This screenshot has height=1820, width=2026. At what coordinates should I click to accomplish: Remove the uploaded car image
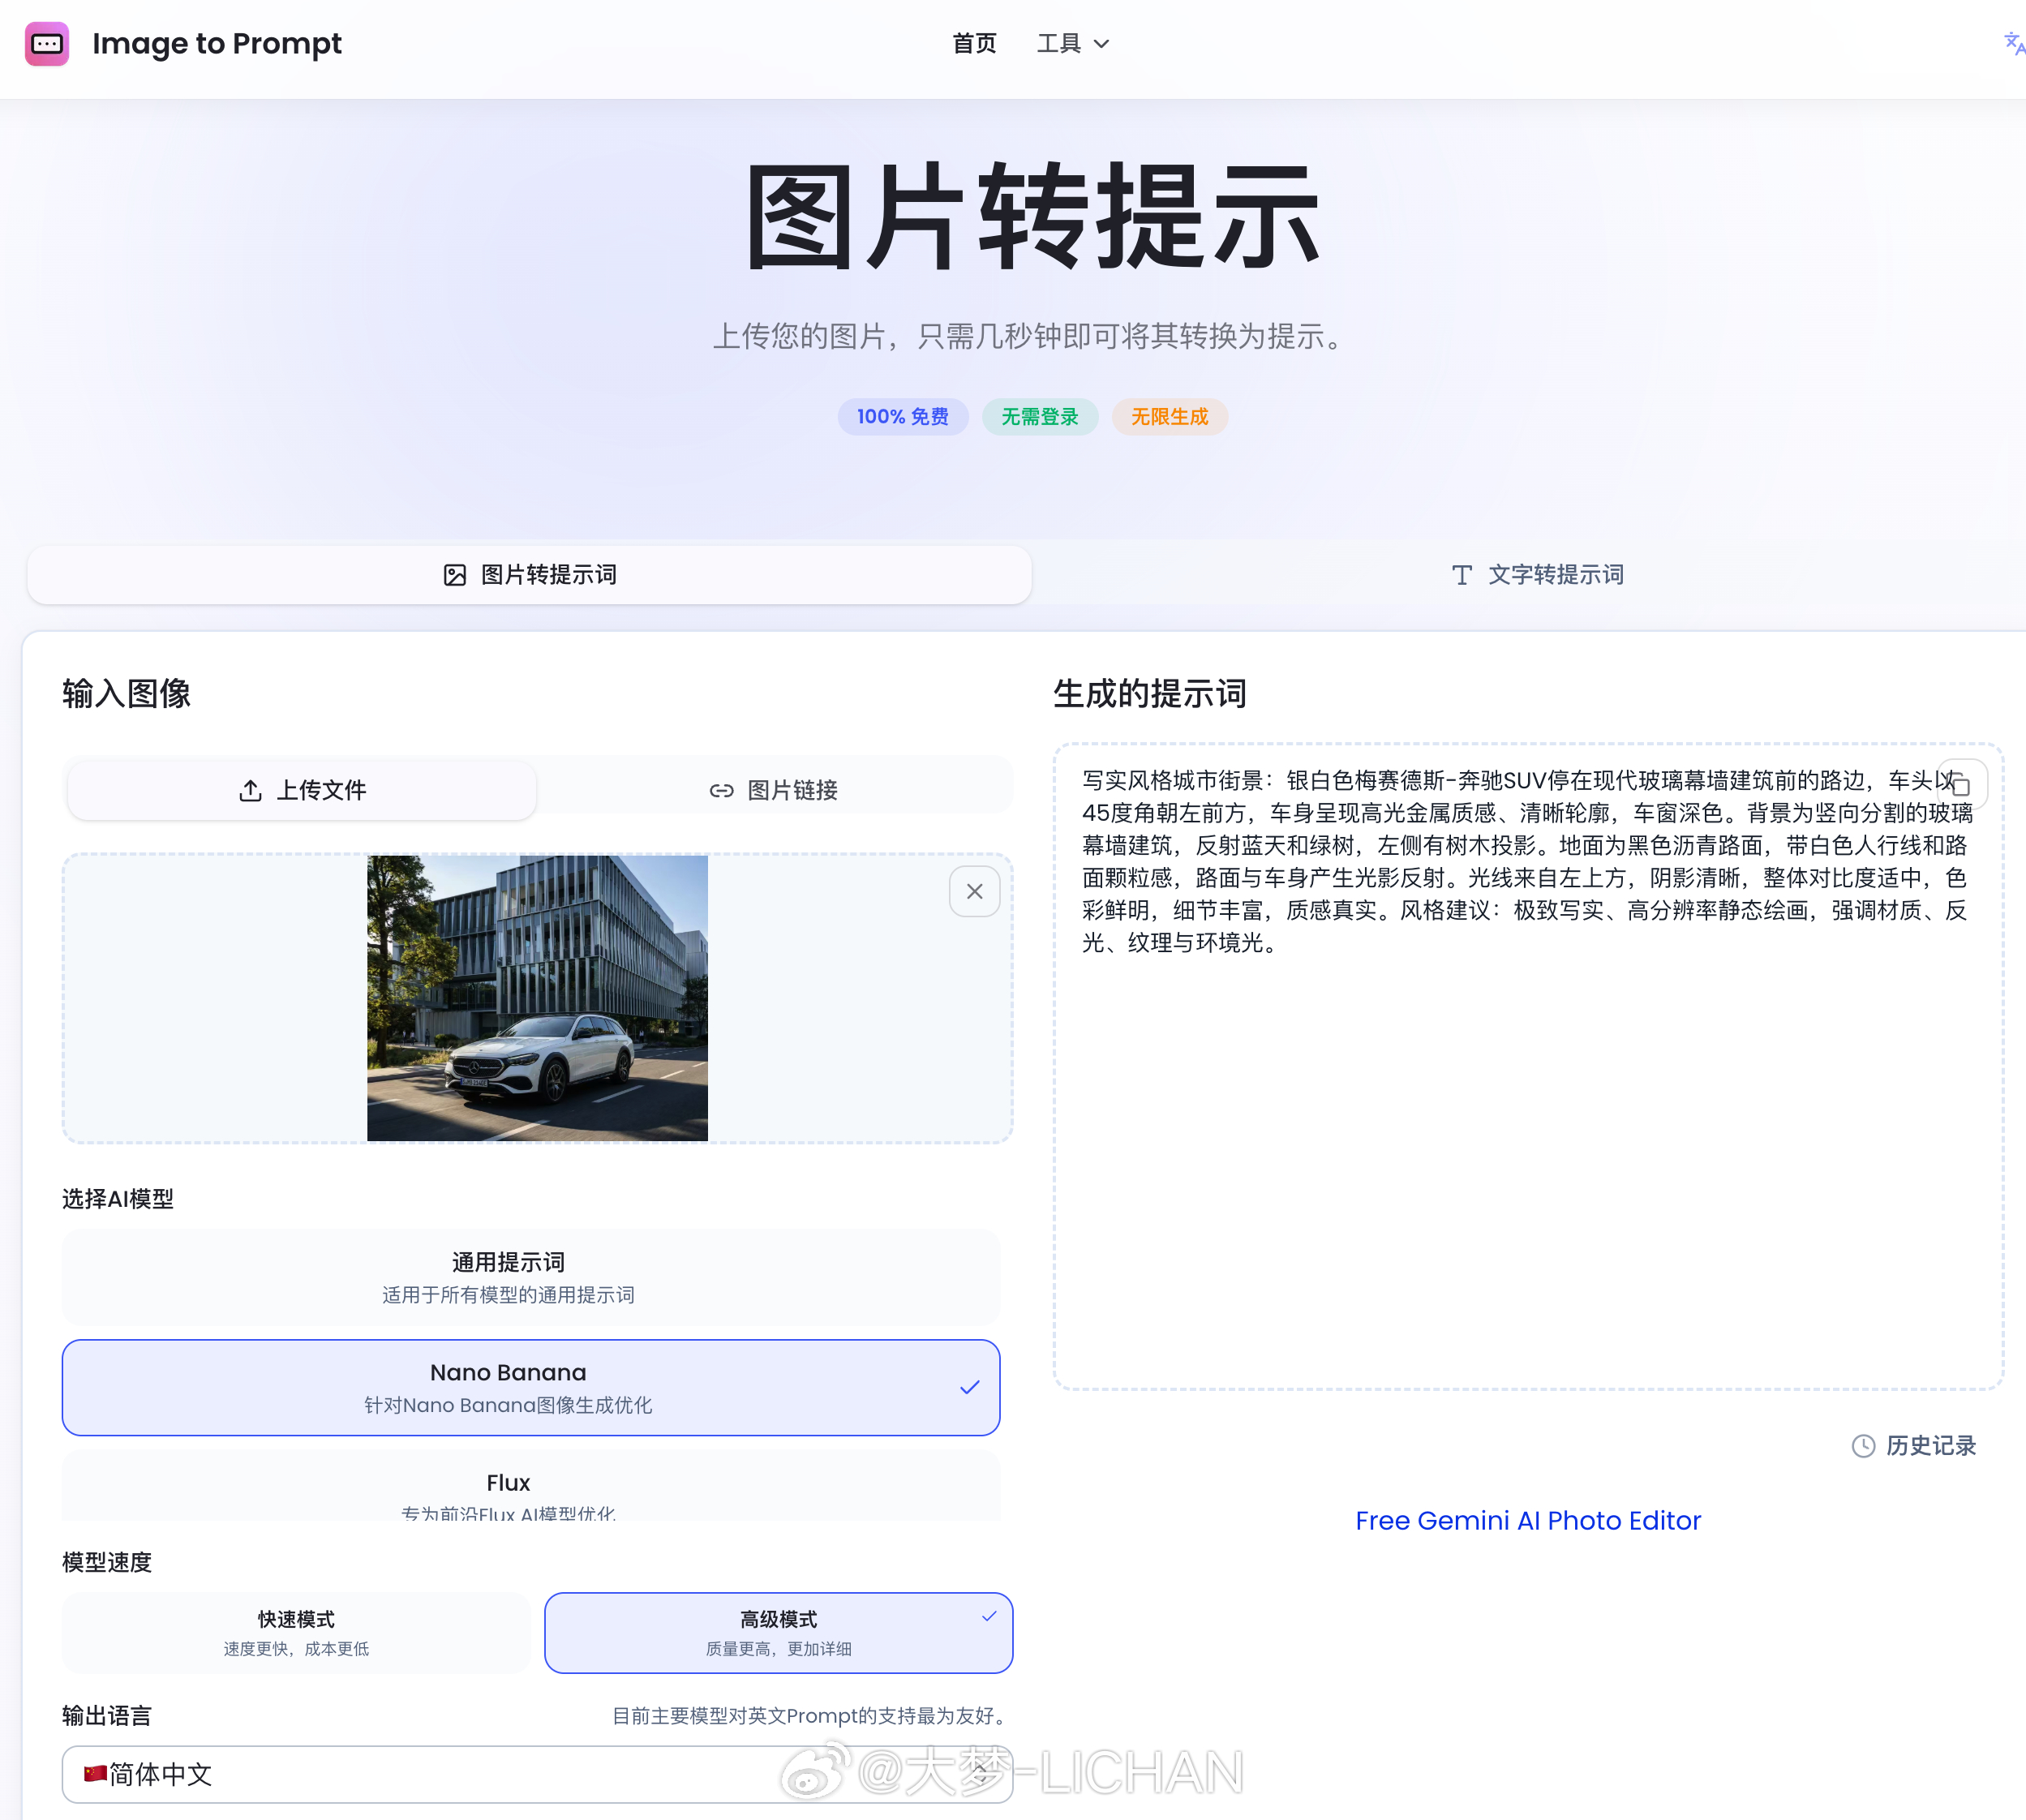[x=974, y=891]
